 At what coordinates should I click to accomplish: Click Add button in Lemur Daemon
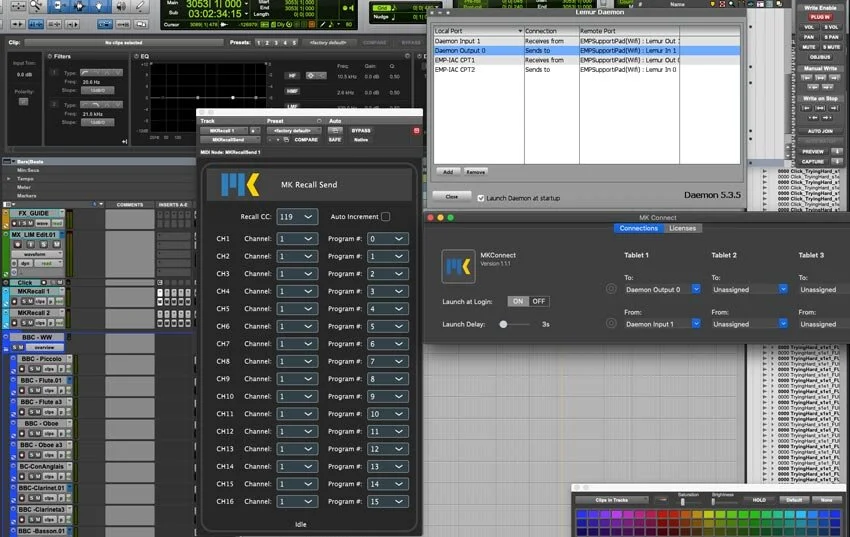pos(448,172)
